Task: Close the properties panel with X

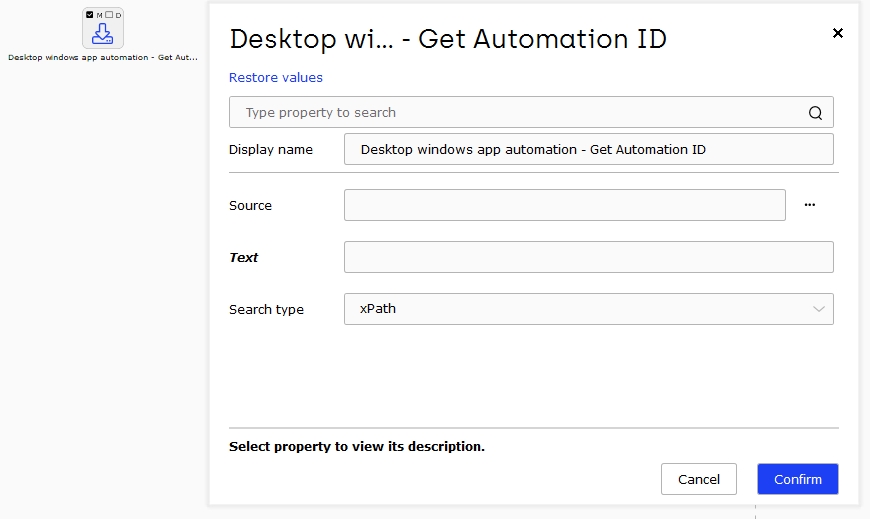Action: 838,33
